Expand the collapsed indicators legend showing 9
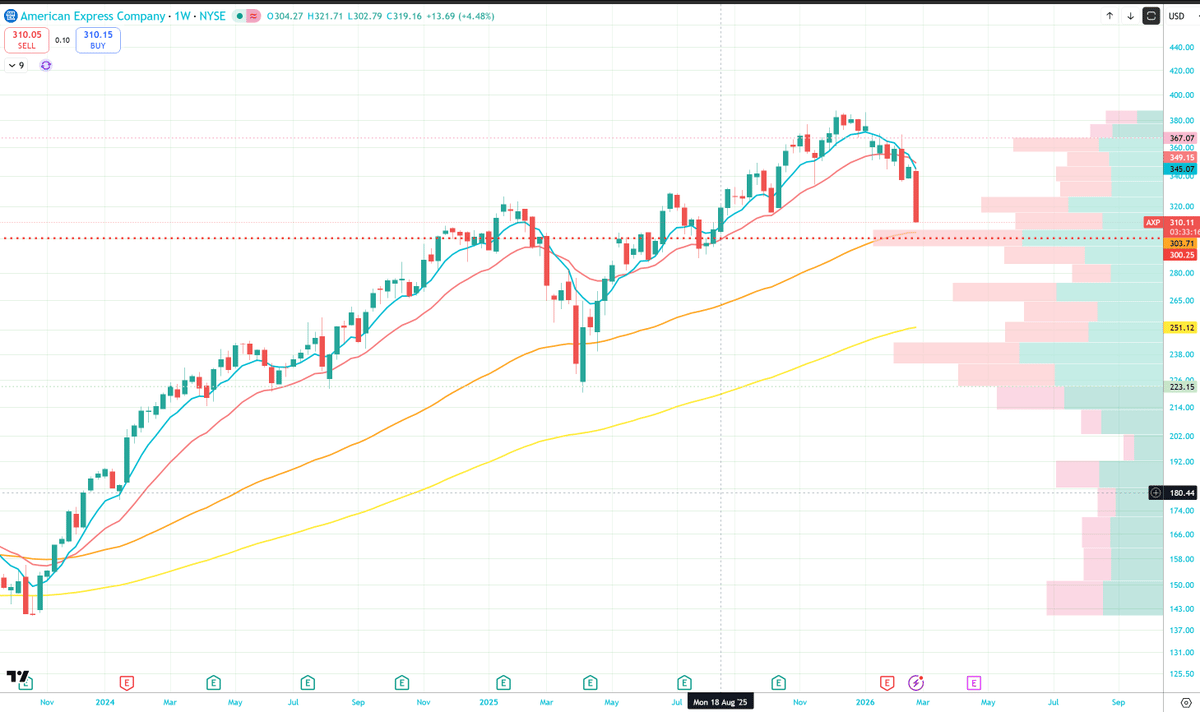Viewport: 1200px width, 712px height. click(16, 65)
